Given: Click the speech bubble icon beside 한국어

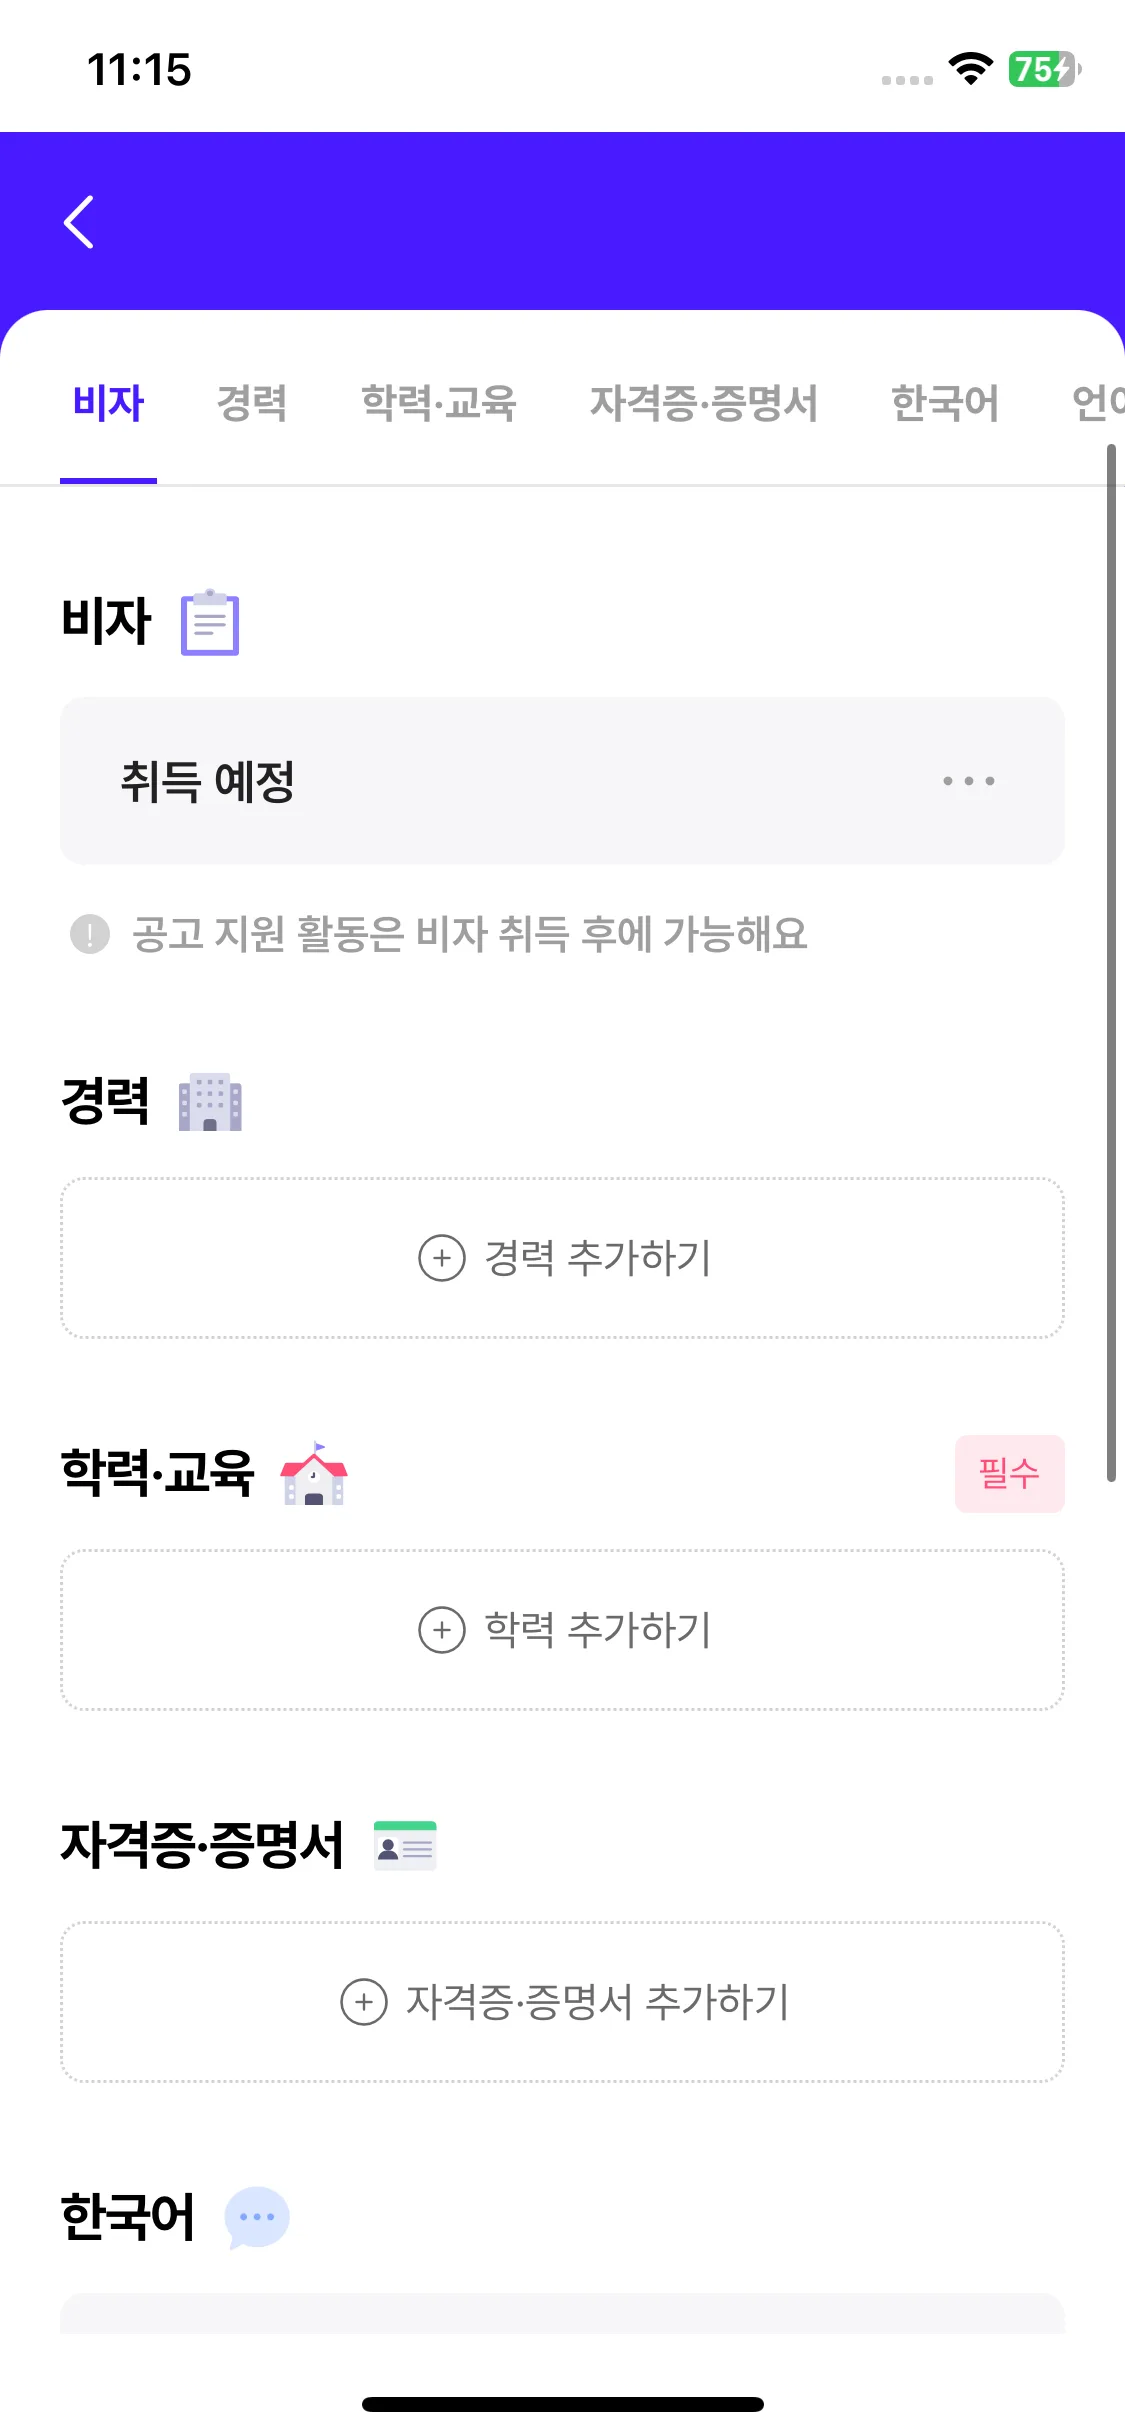Looking at the screenshot, I should point(257,2217).
